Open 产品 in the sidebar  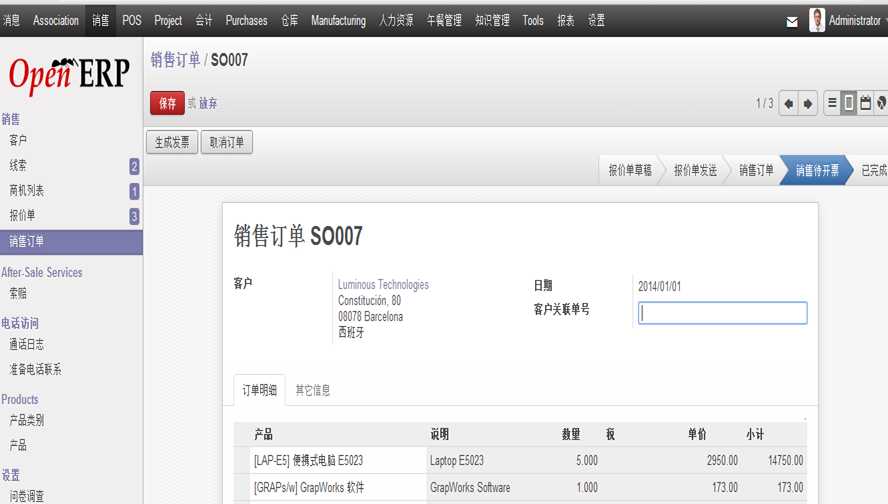click(18, 445)
